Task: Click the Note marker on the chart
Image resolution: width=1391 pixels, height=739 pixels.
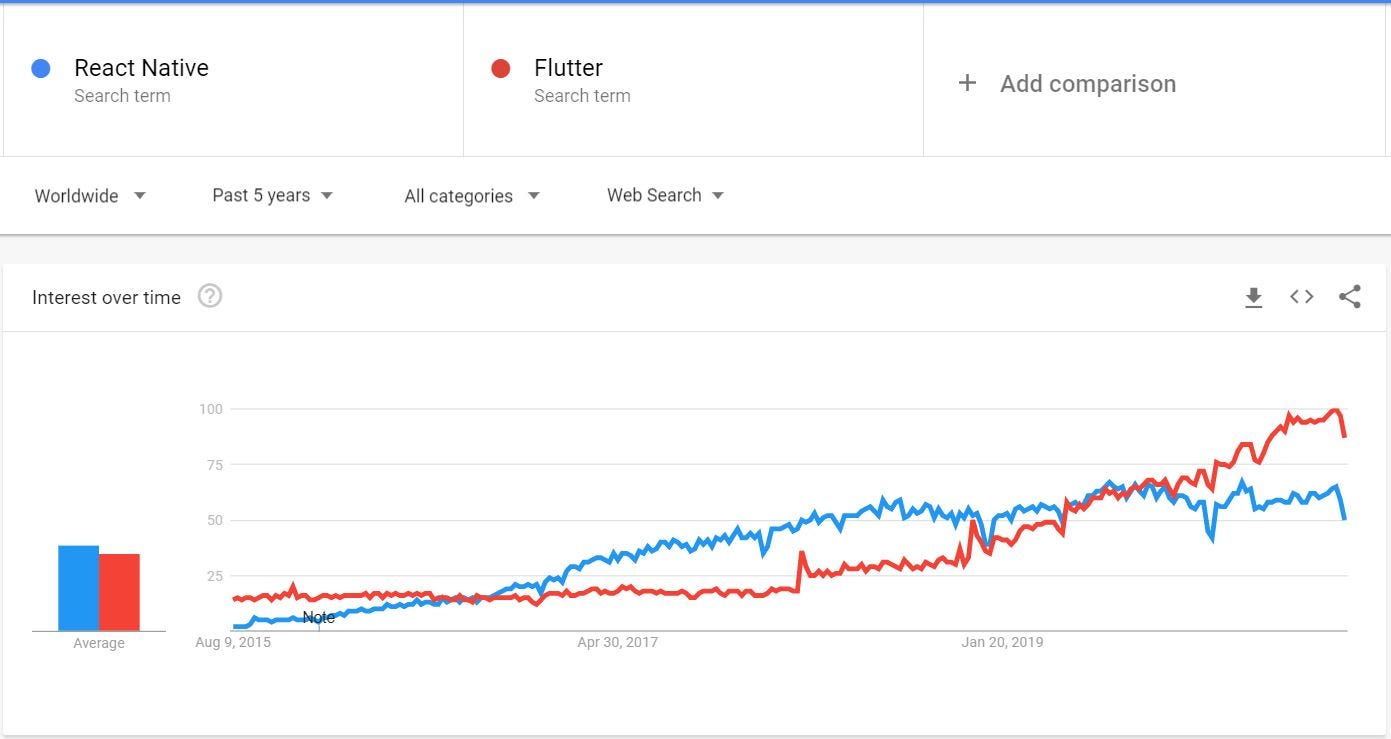Action: click(x=318, y=617)
